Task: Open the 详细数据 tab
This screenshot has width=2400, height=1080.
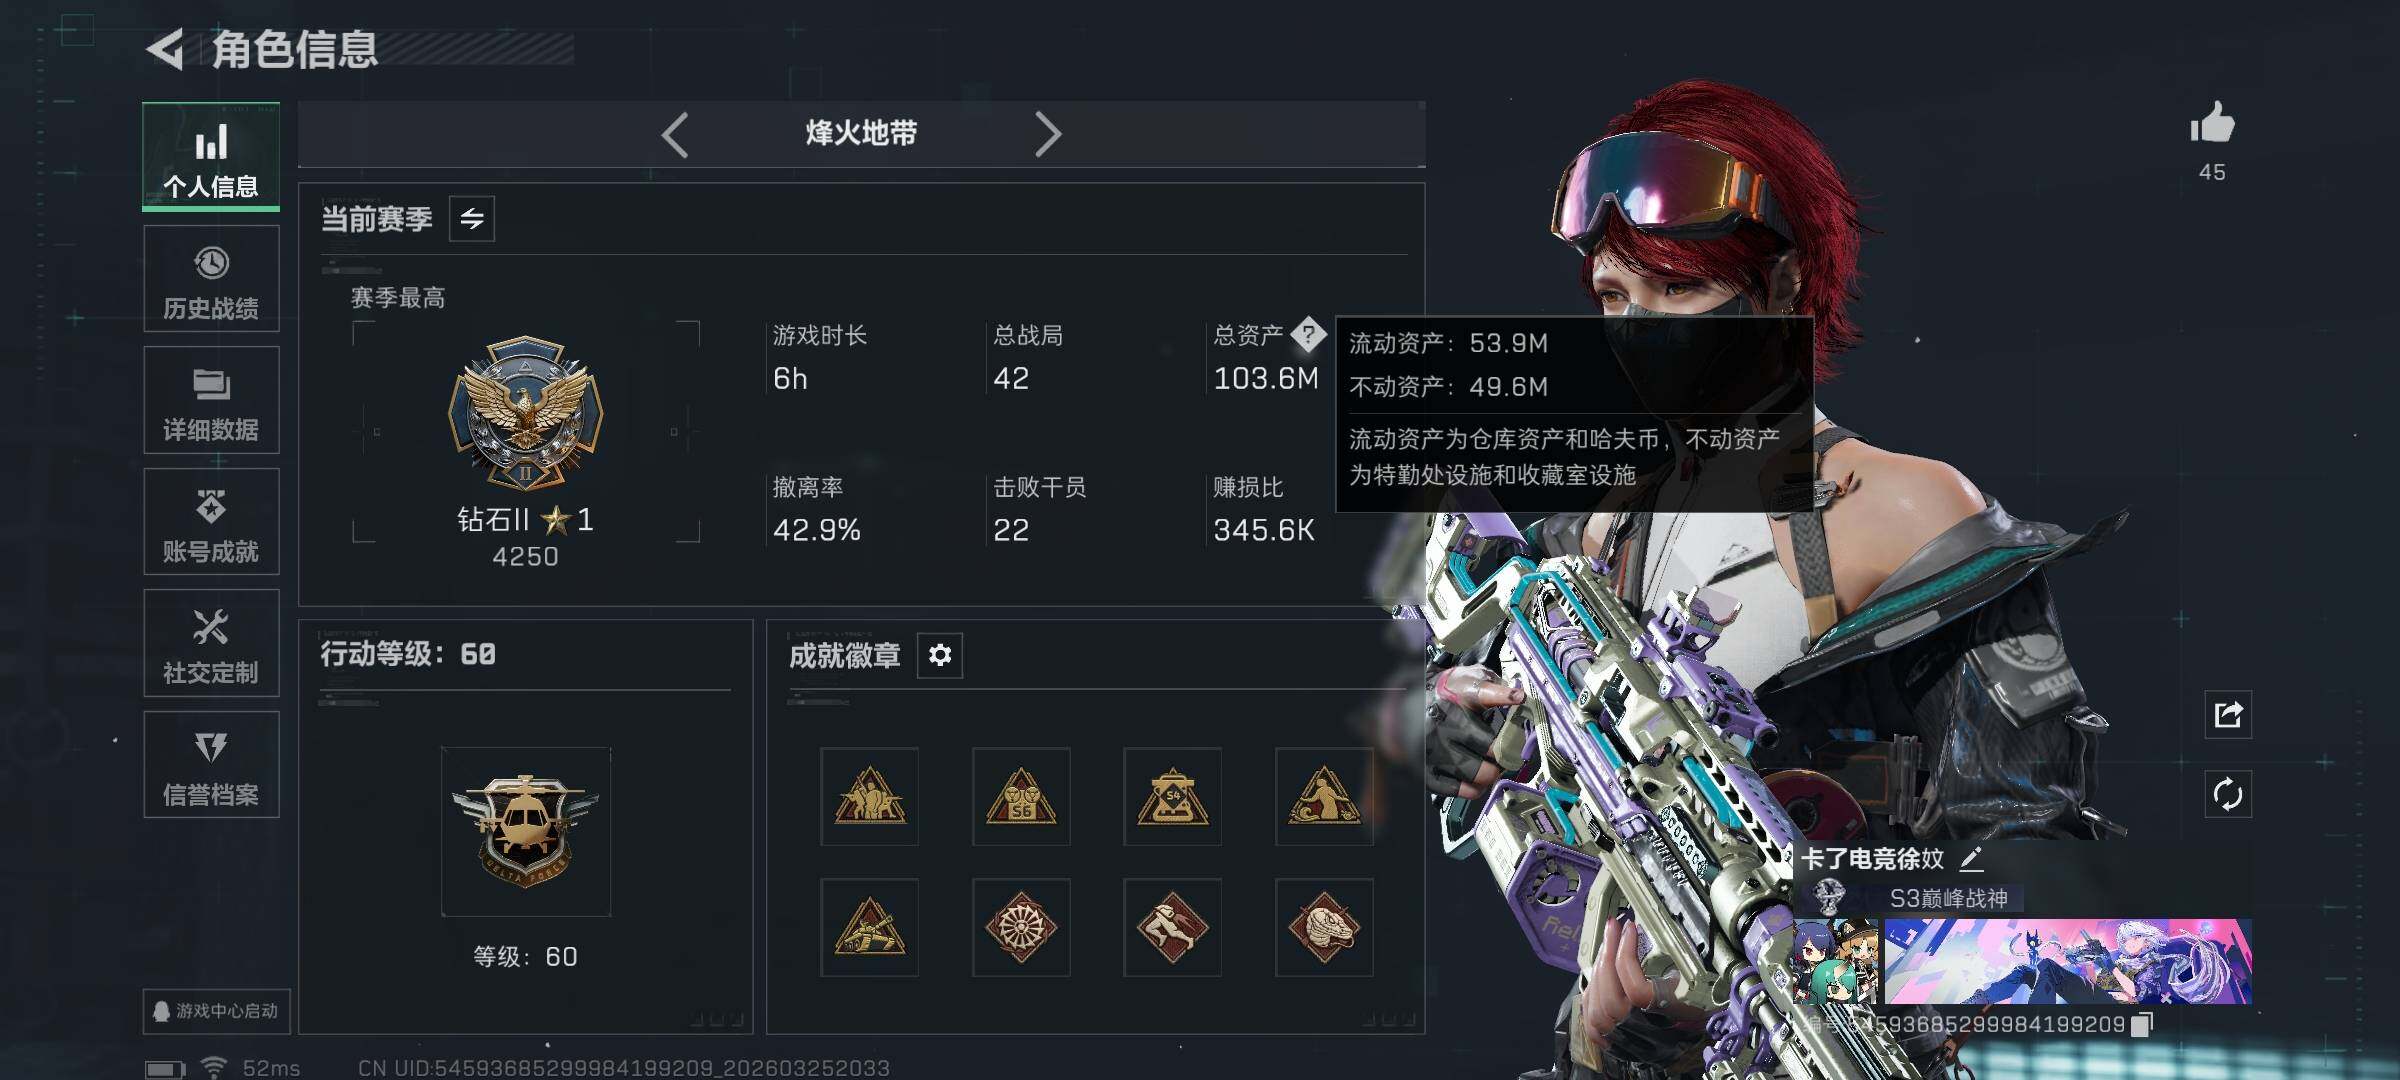Action: click(x=211, y=400)
